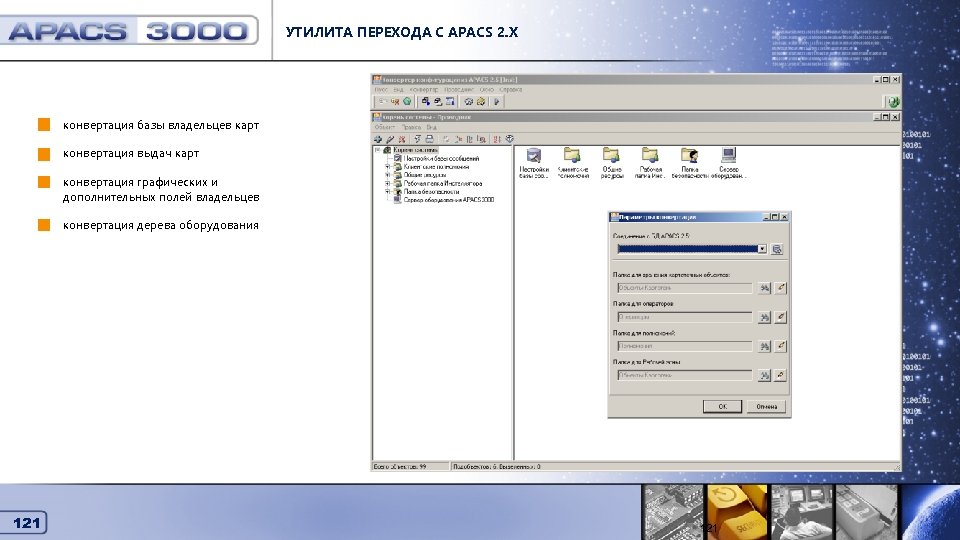Click the Папка для полномочий input field
The height and width of the screenshot is (540, 960).
click(x=684, y=346)
